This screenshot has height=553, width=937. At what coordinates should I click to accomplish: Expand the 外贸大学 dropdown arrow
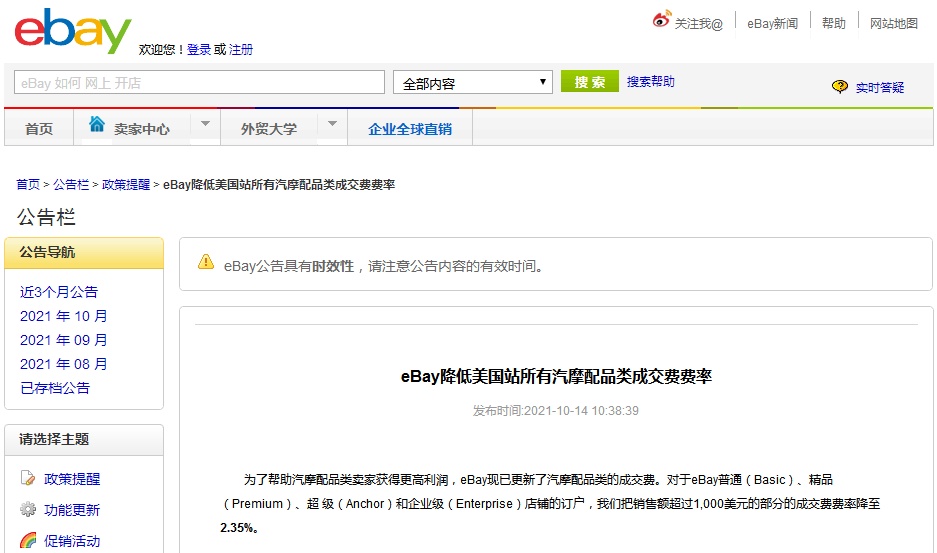332,124
